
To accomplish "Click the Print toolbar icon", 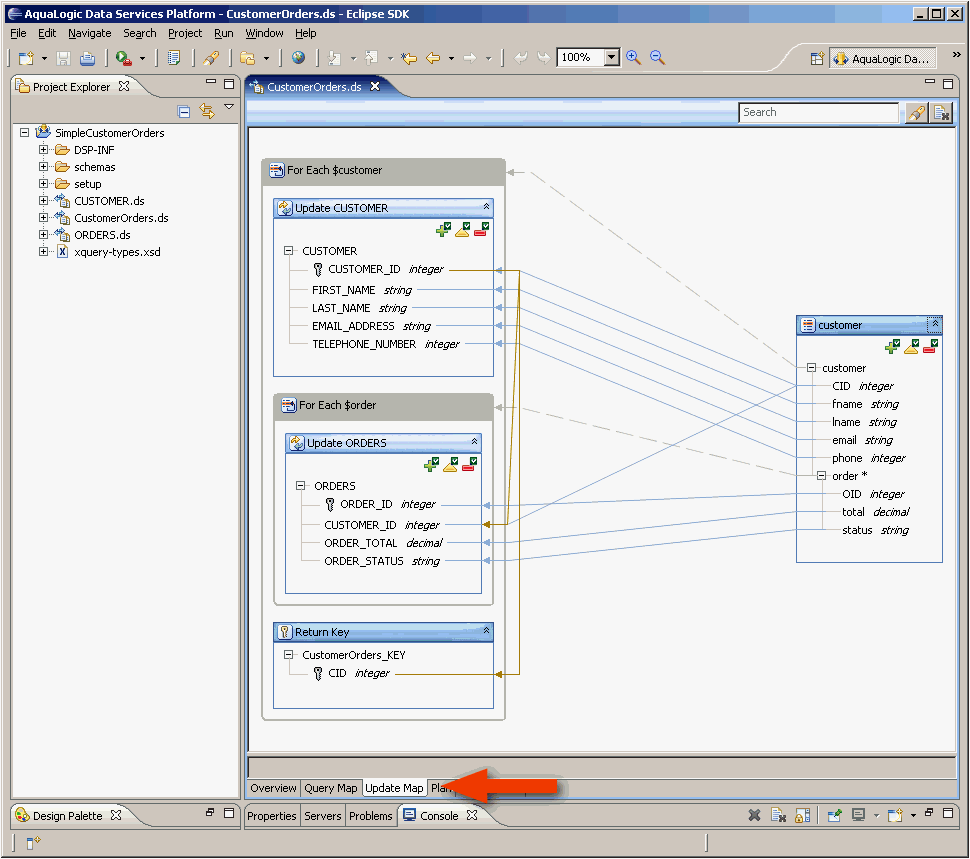I will (87, 58).
